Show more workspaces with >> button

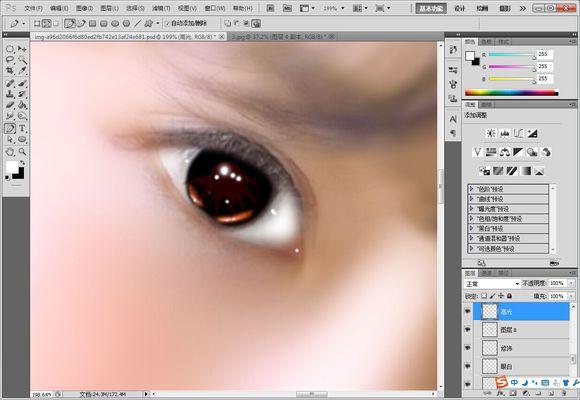click(522, 8)
